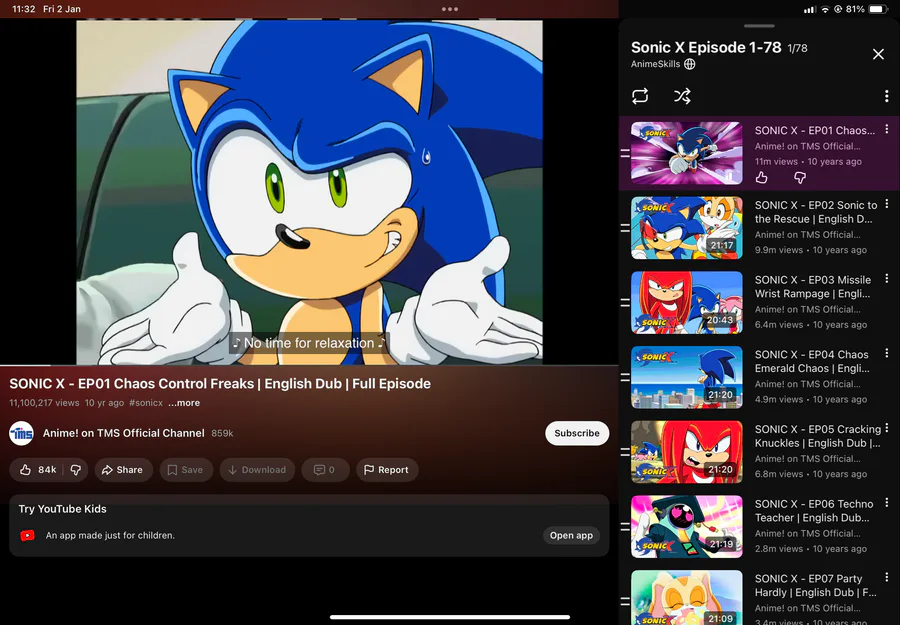Tap the public globe icon
Viewport: 900px width, 625px height.
point(690,64)
